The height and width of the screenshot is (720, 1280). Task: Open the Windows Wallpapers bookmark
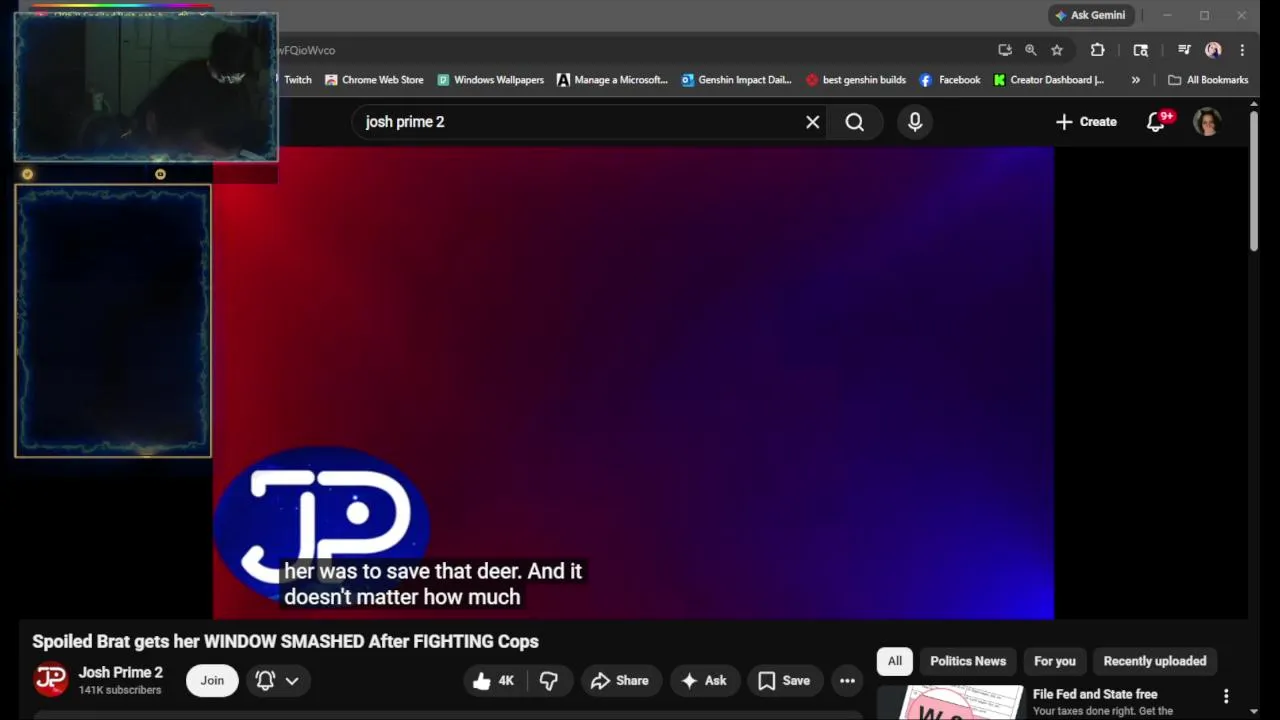coord(490,80)
